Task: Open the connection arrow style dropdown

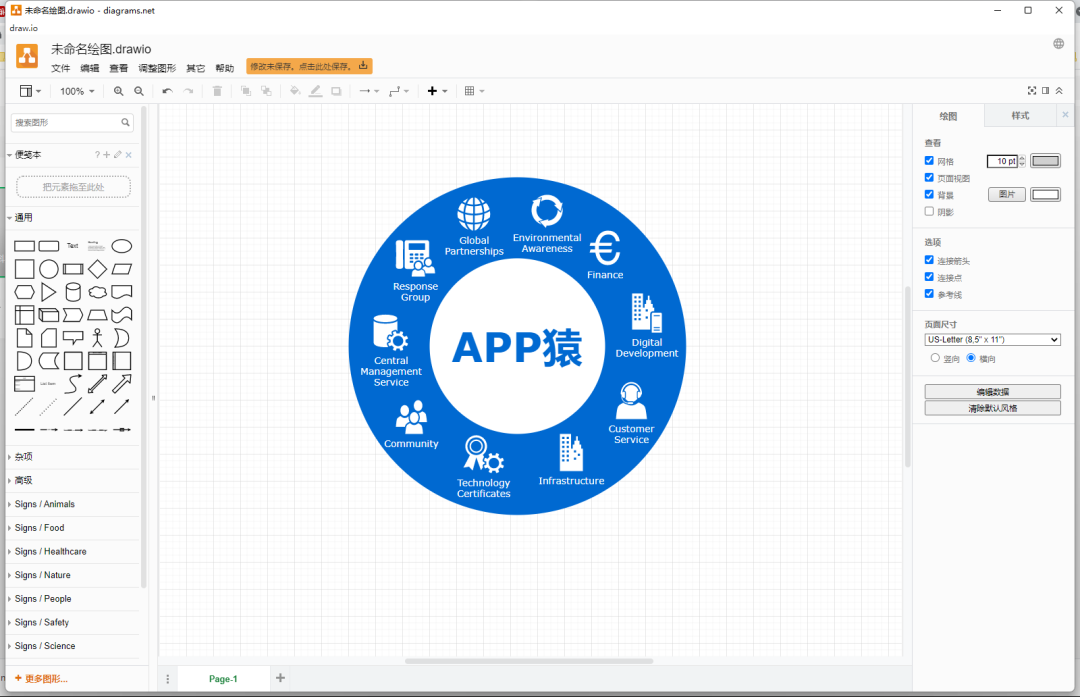Action: tap(369, 91)
